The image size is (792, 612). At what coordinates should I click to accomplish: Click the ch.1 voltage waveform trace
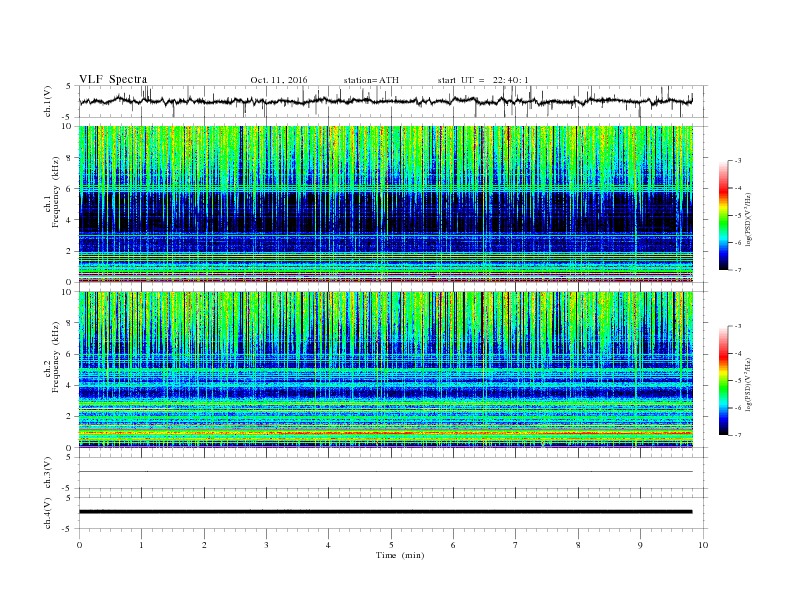(386, 101)
